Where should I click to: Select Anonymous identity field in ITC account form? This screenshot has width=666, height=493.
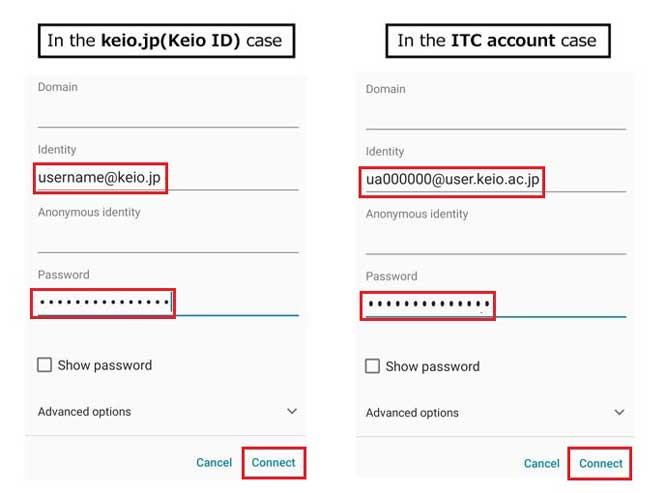[495, 242]
